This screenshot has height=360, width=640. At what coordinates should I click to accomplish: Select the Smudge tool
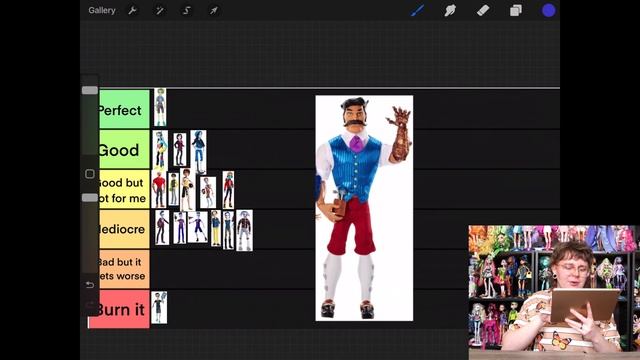(450, 11)
